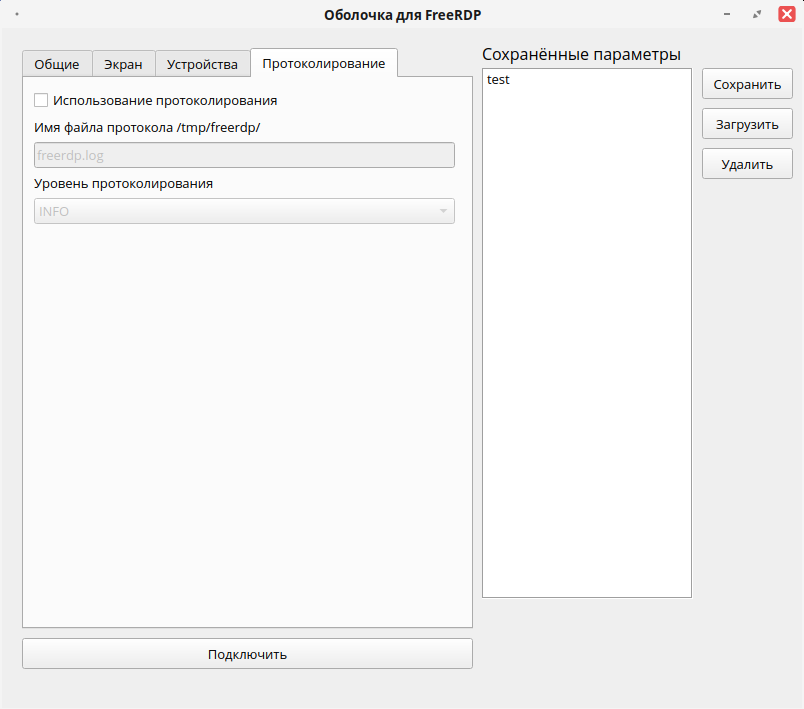Open the INFO logging level dropdown

point(244,211)
